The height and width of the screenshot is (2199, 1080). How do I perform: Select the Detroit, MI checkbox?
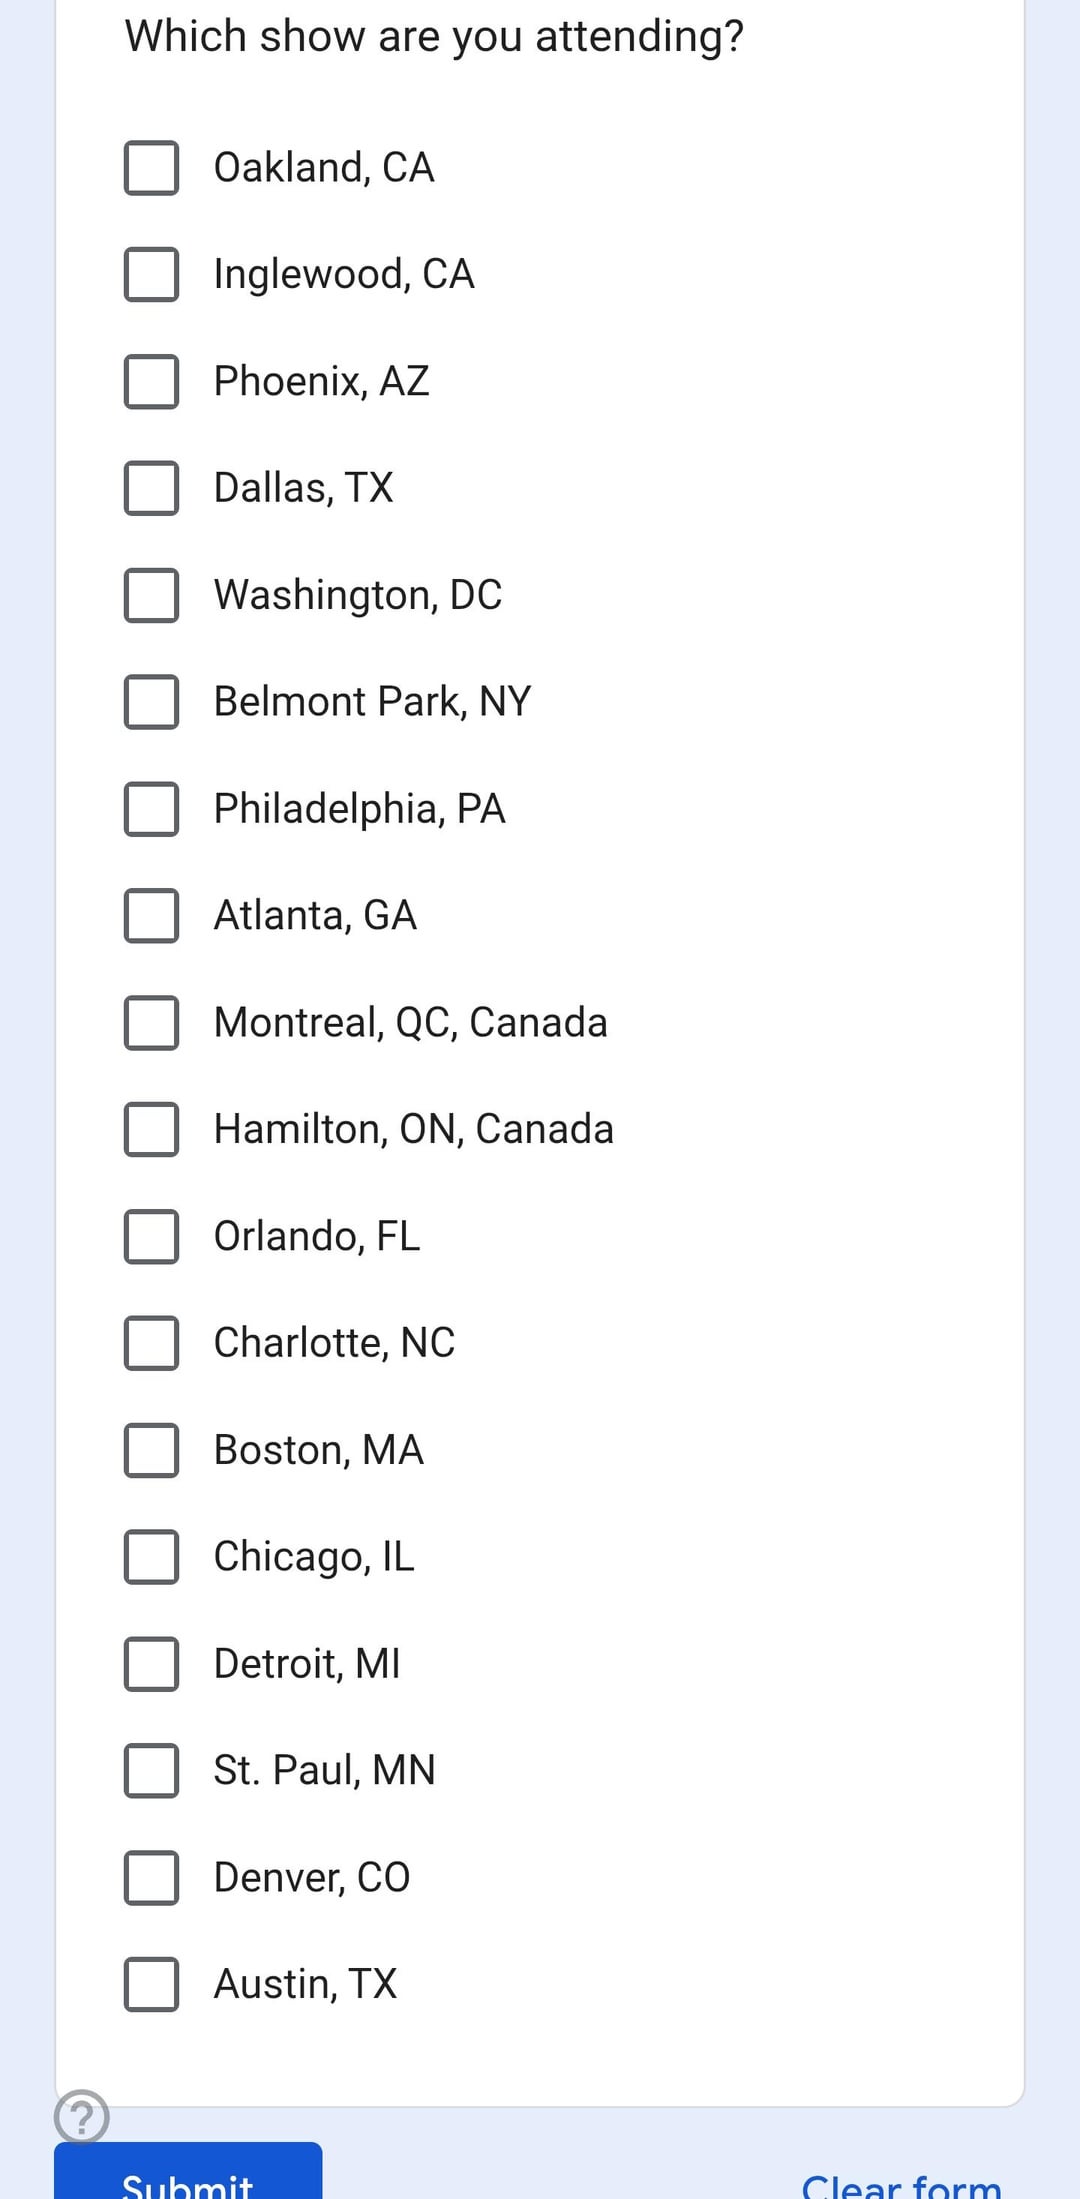click(151, 1664)
